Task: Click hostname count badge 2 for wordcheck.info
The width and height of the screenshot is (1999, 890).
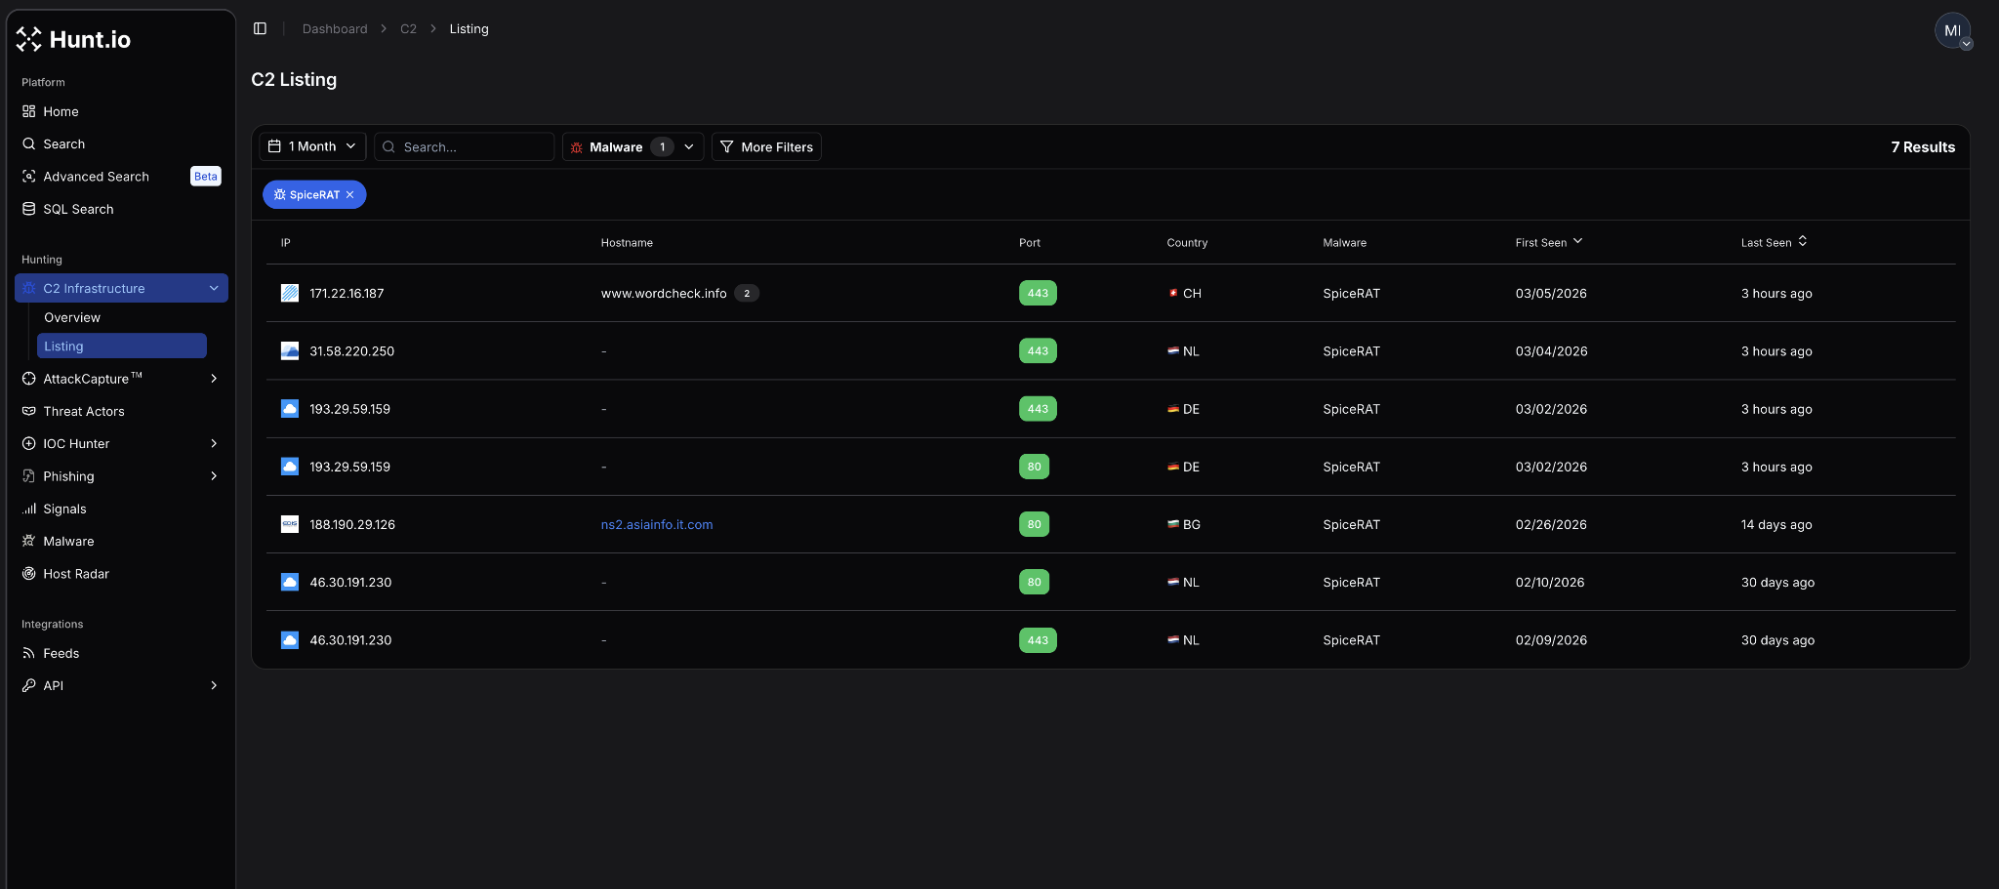Action: point(747,293)
